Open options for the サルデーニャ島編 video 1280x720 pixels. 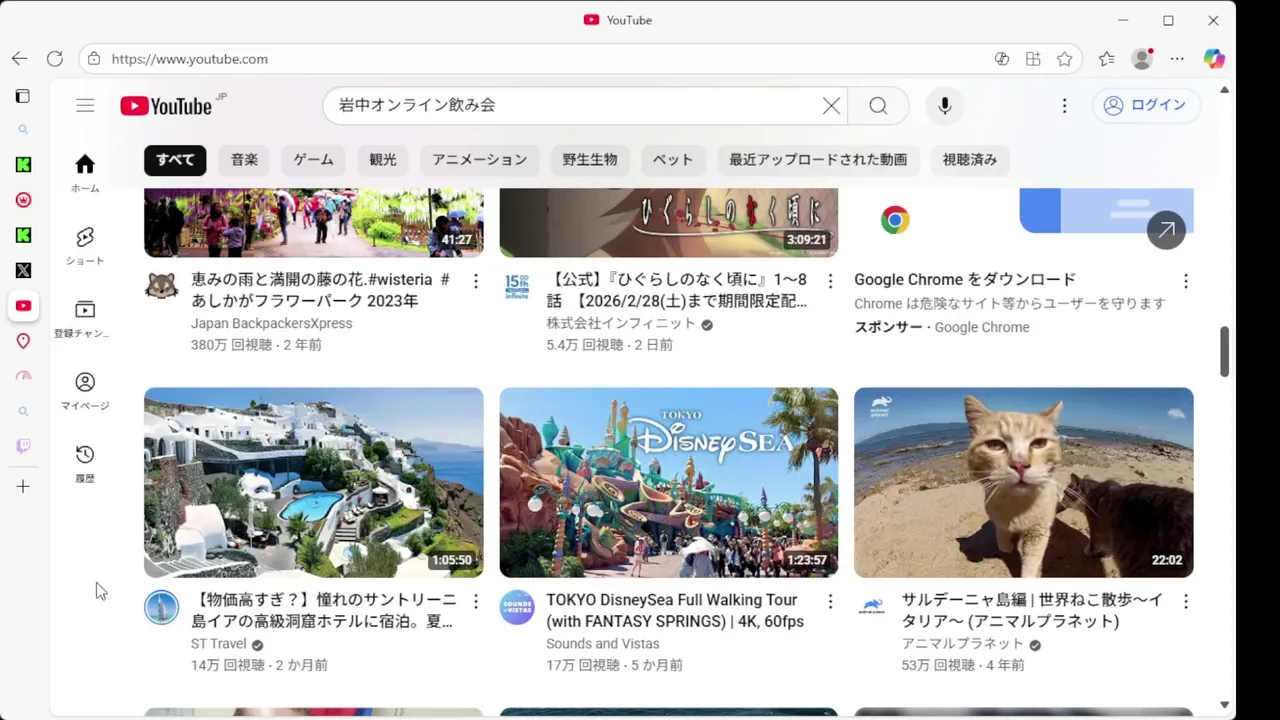[x=1186, y=601]
